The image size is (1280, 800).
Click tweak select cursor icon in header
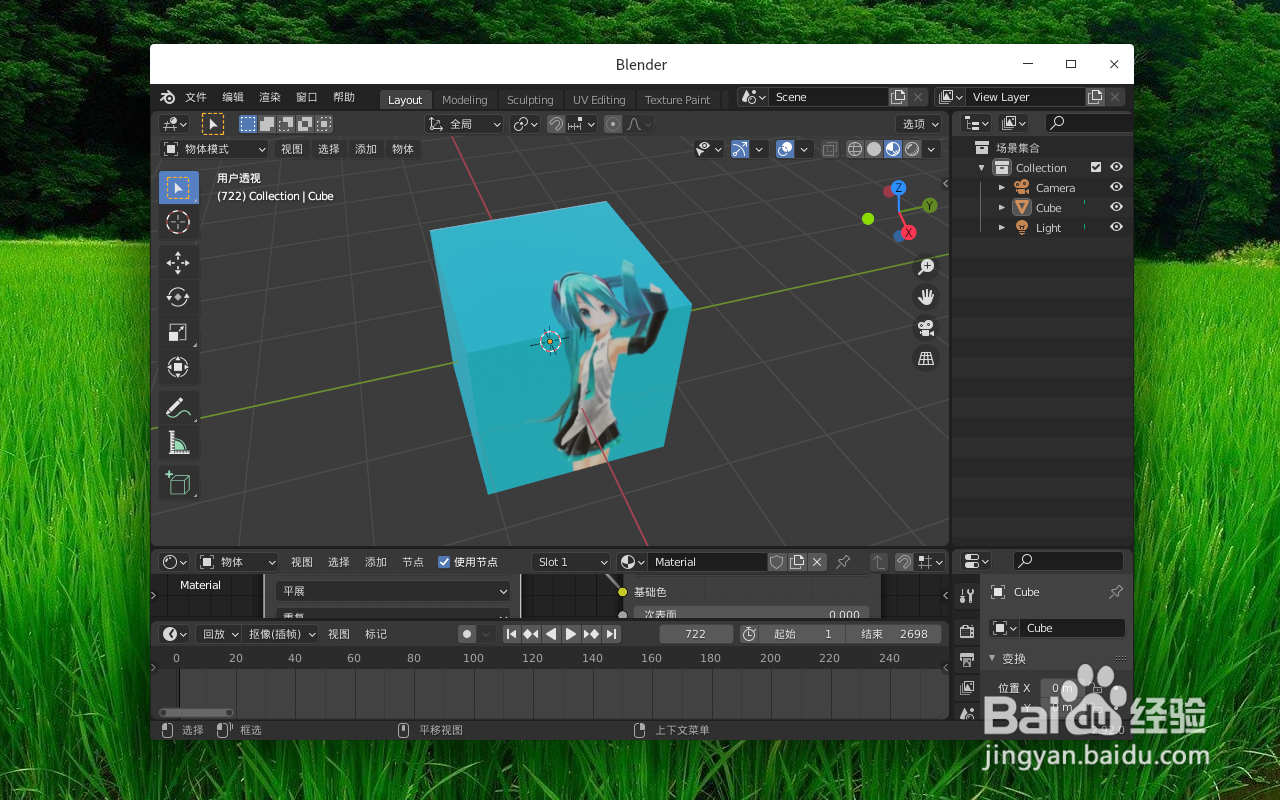213,124
